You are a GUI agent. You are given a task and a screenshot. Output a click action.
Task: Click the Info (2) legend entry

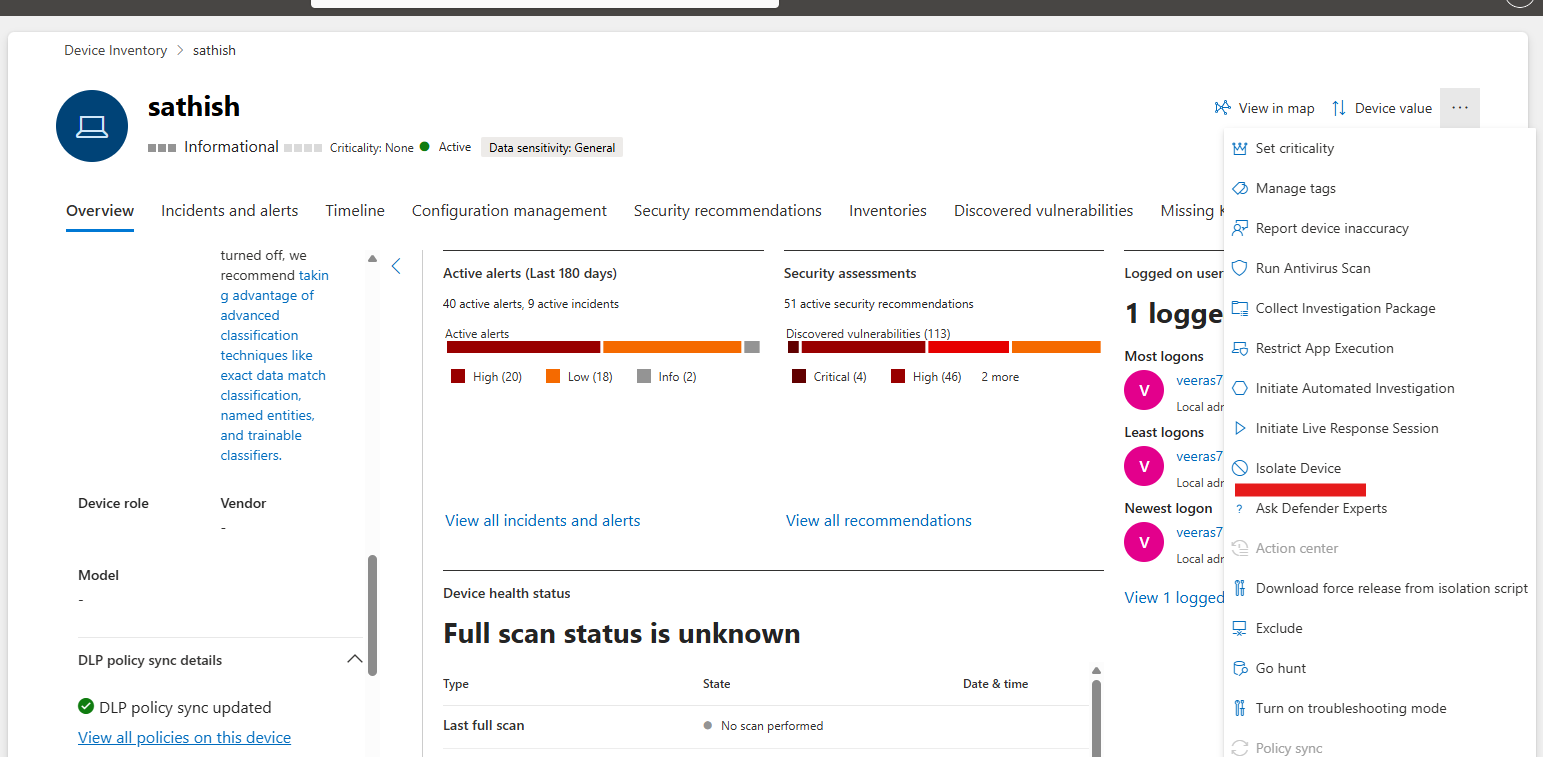667,377
